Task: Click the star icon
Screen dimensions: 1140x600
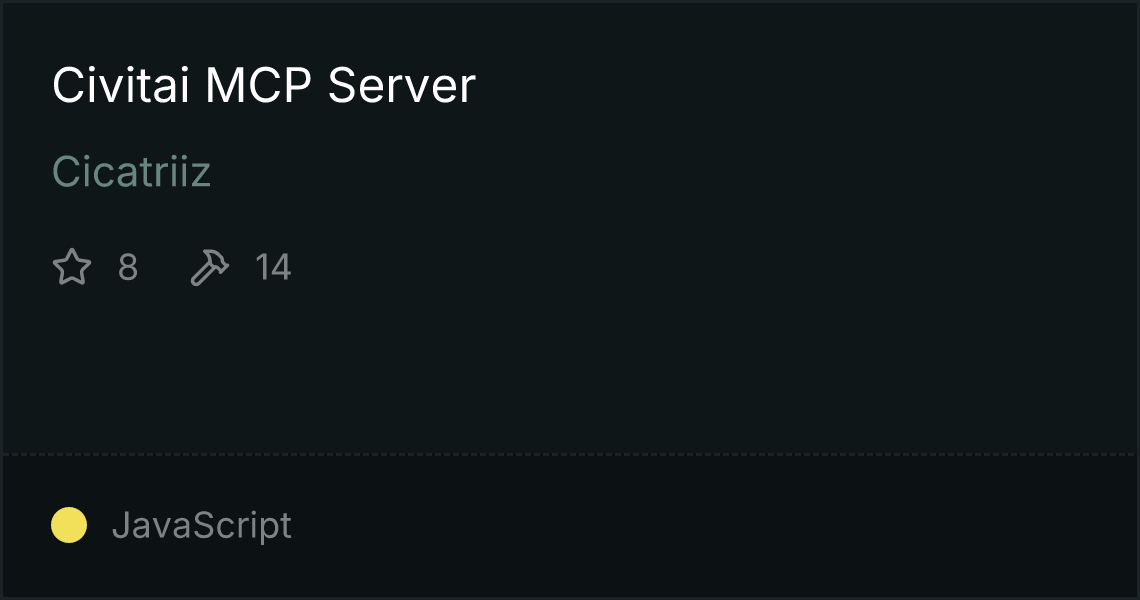Action: [x=72, y=267]
